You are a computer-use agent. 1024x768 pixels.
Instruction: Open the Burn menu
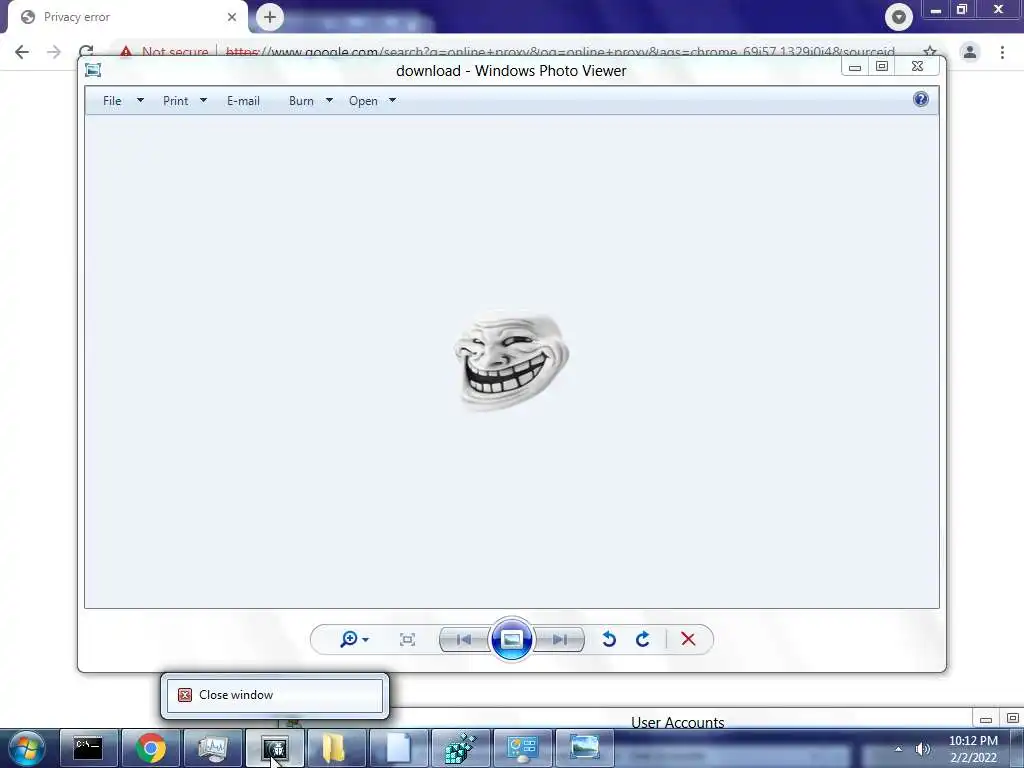coord(301,101)
